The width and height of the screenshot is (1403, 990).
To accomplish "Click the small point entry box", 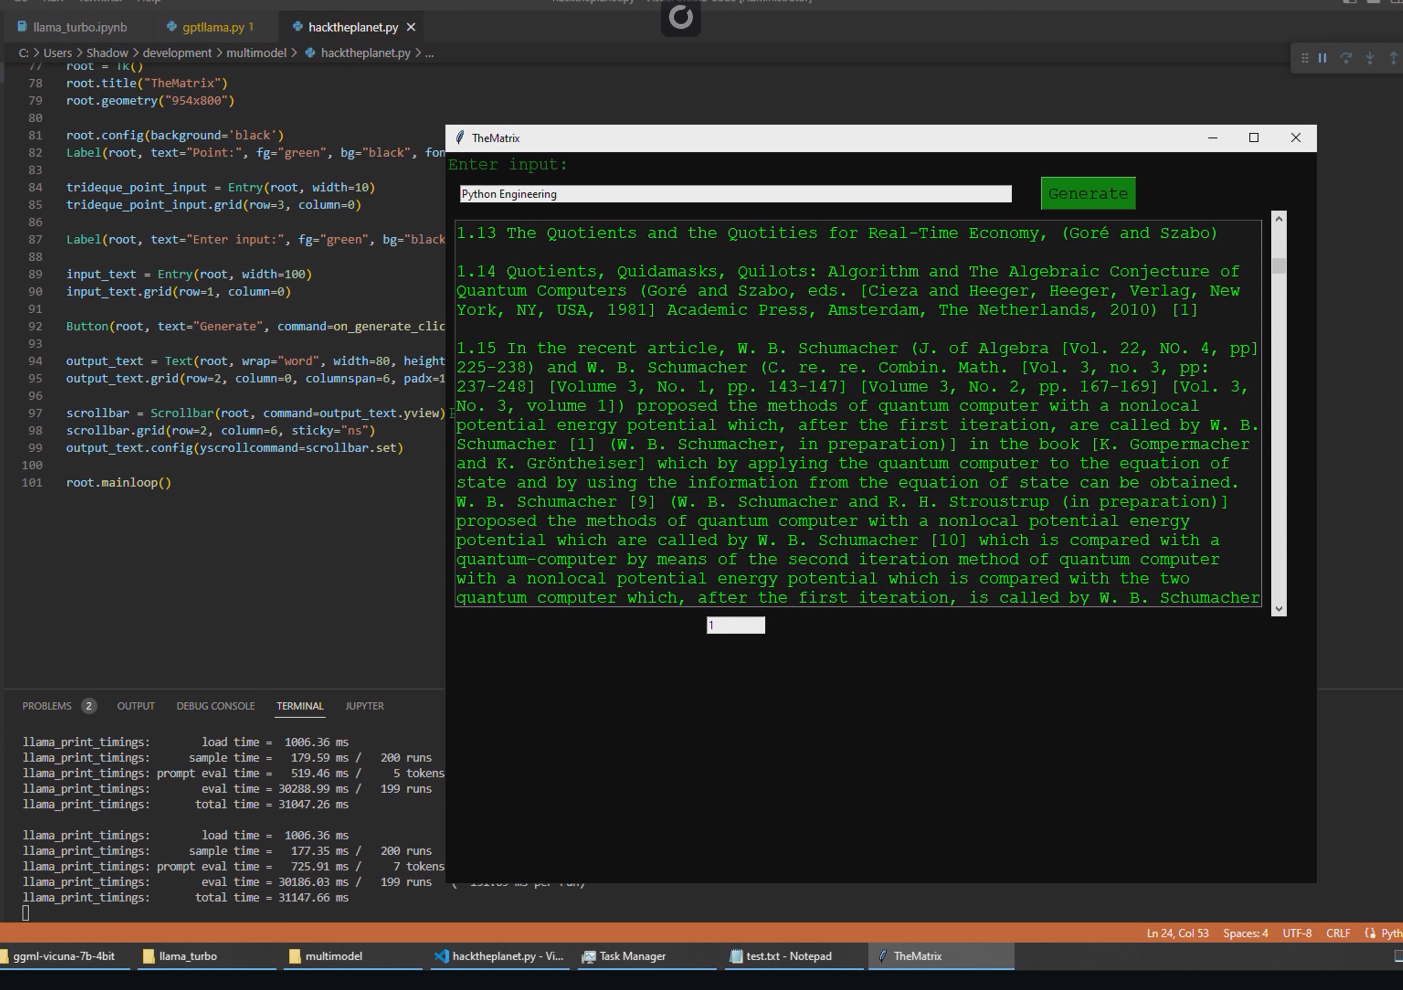I will (x=735, y=625).
